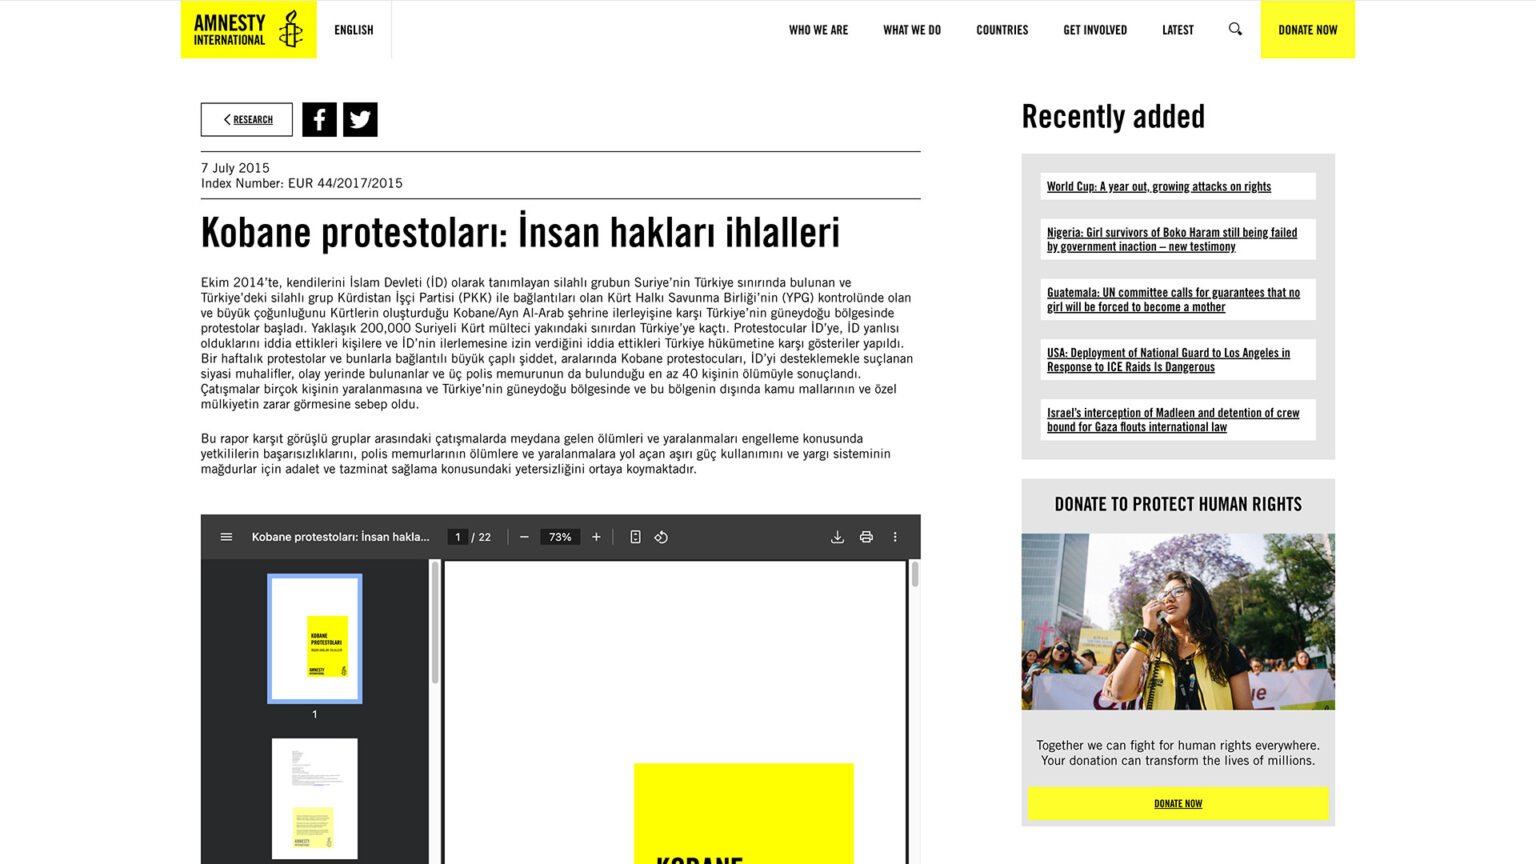Screen dimensions: 1536x864
Task: Open the Amnesty International logo homepage
Action: (x=248, y=29)
